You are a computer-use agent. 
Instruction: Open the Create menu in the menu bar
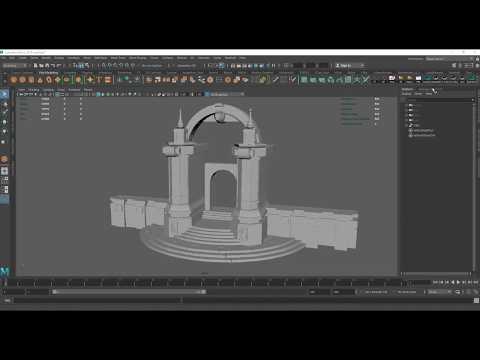(22, 58)
